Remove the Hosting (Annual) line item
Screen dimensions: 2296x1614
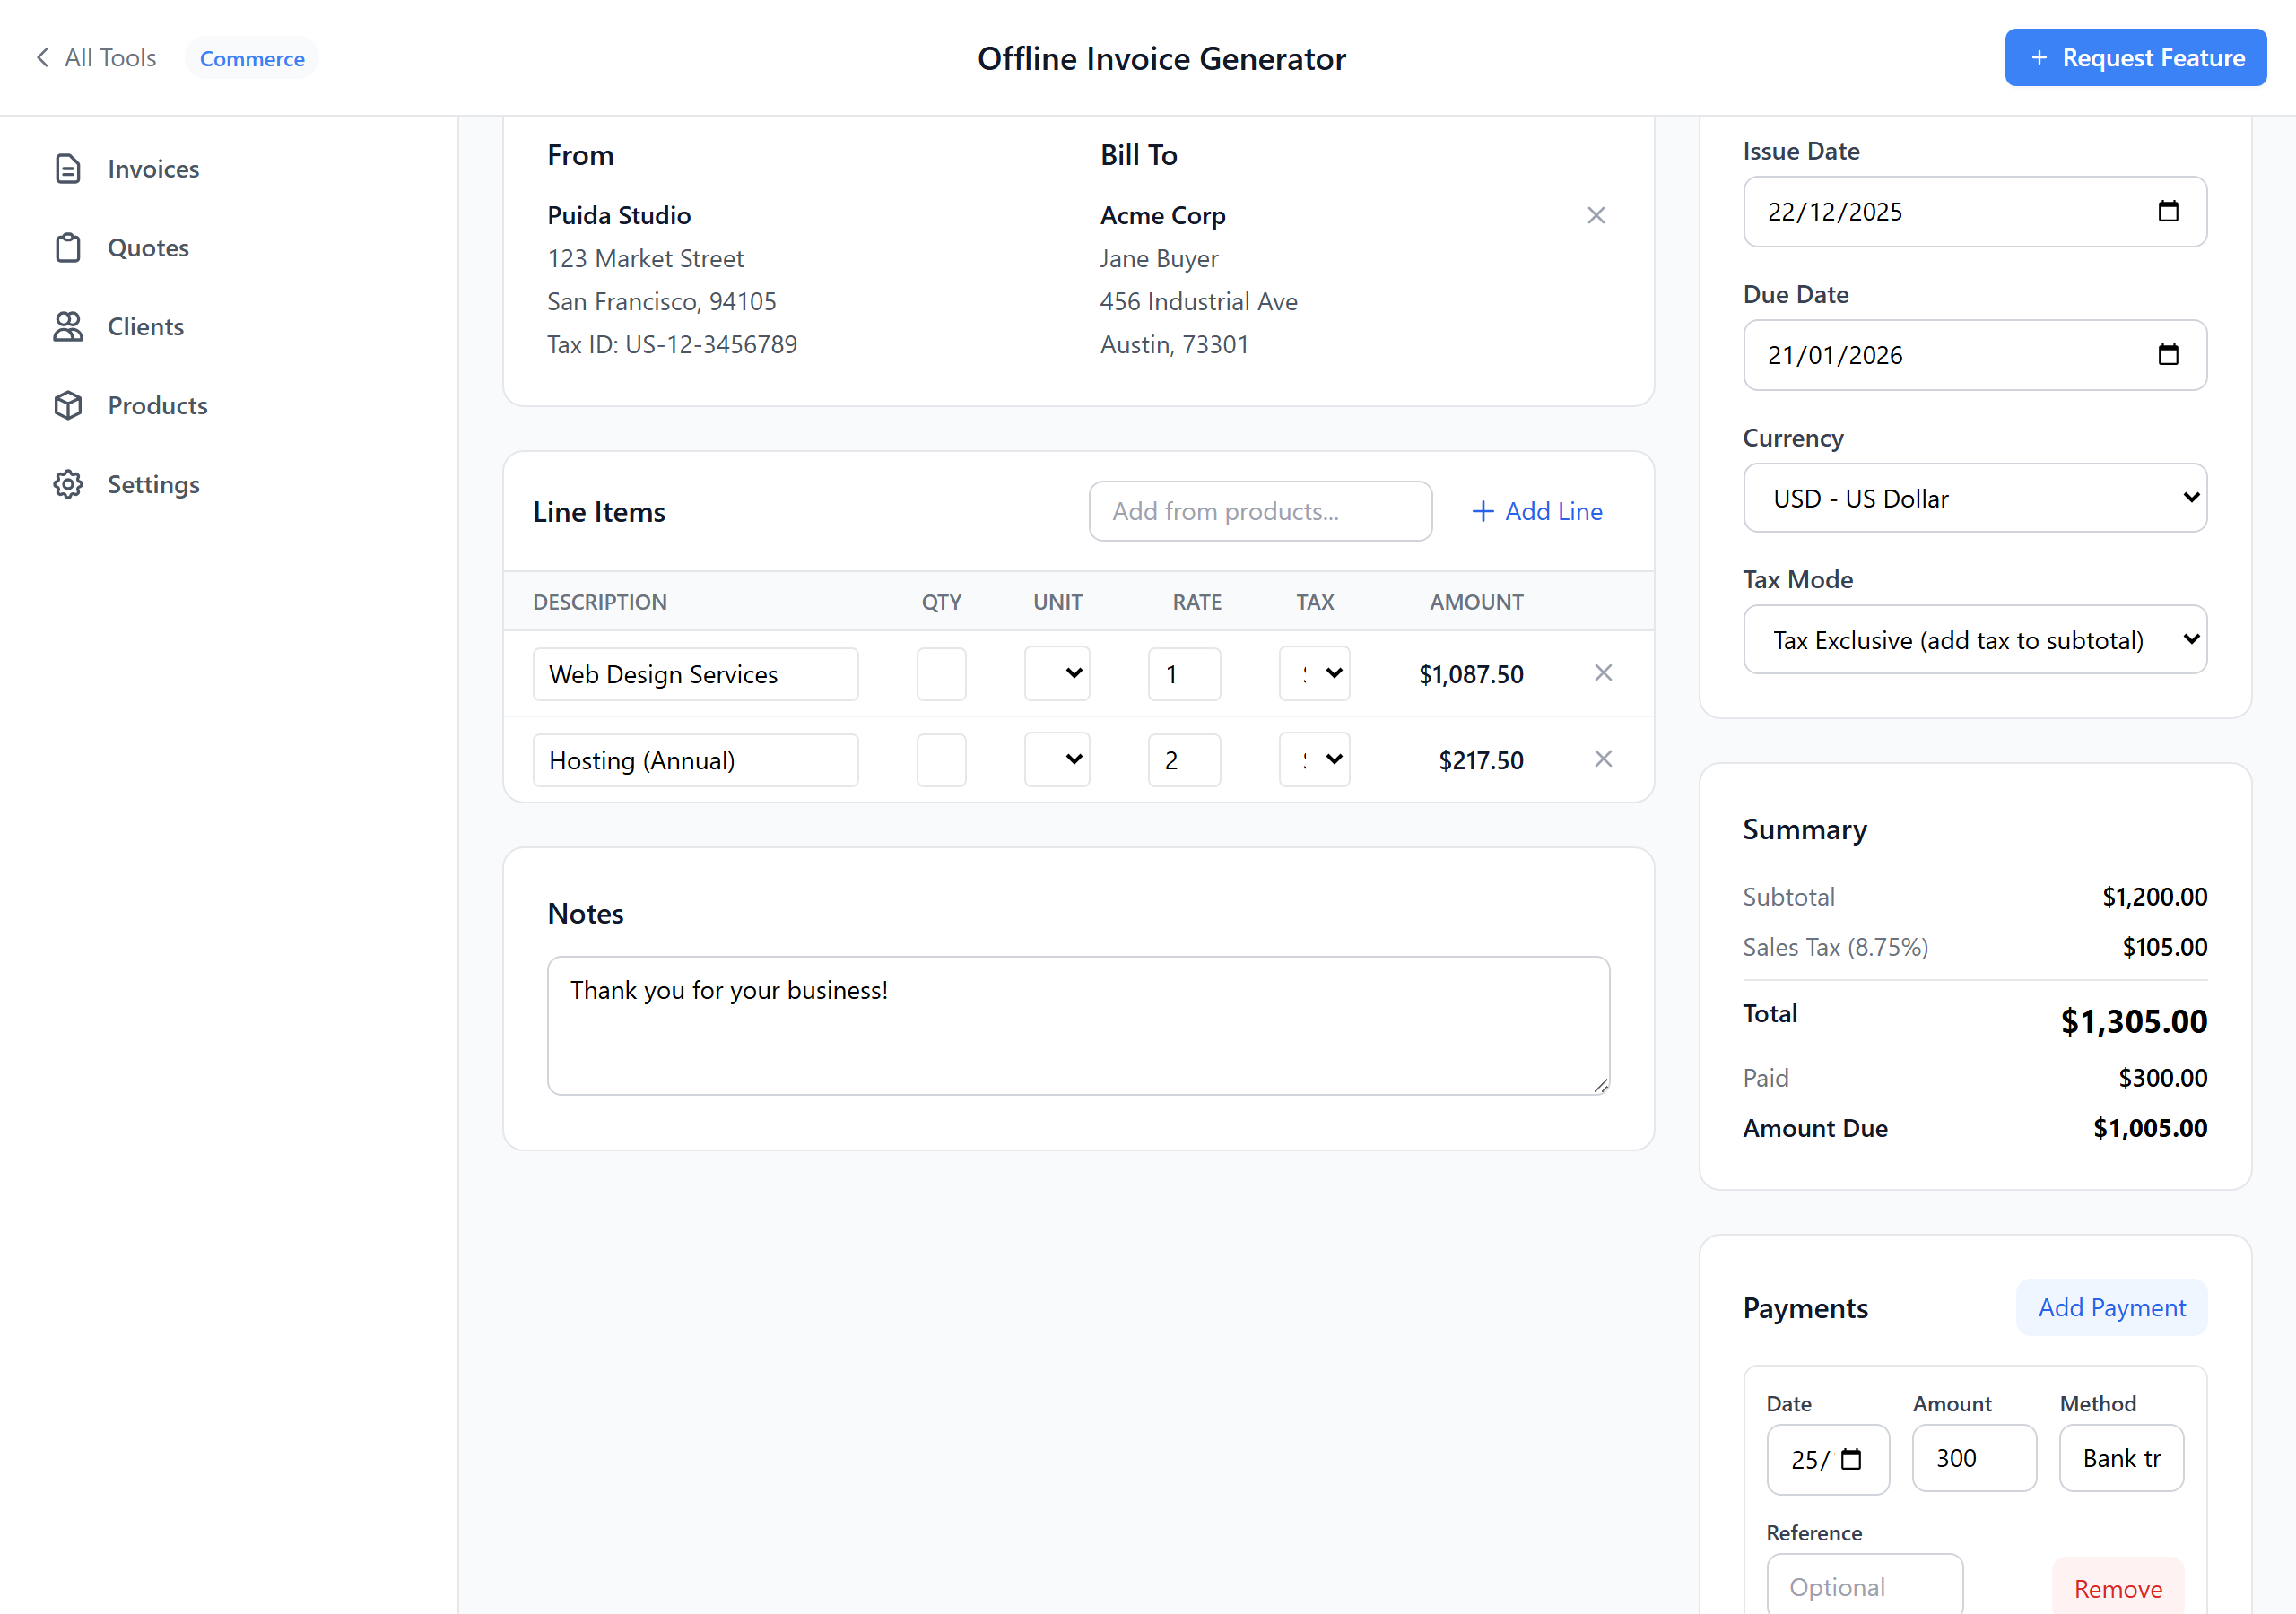click(1603, 759)
